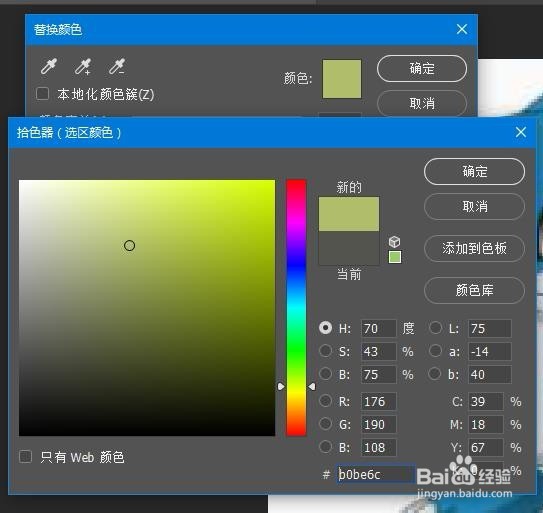Enable the 本地化颜色簇(Z) checkbox
543x513 pixels.
tap(43, 94)
